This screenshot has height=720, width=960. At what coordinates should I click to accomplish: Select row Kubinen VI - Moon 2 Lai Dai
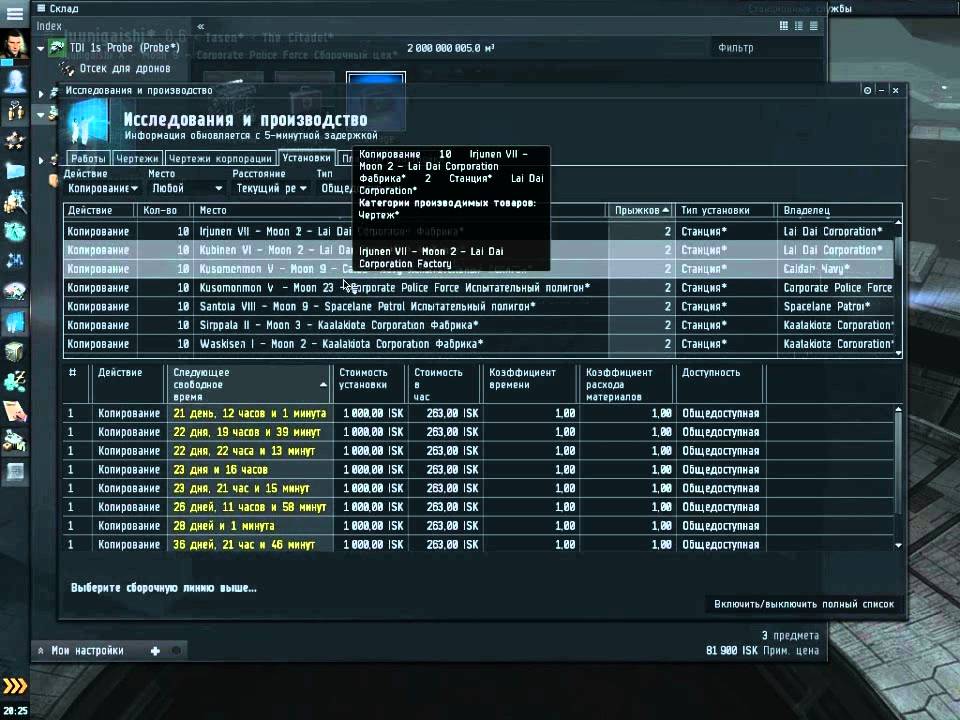click(478, 250)
